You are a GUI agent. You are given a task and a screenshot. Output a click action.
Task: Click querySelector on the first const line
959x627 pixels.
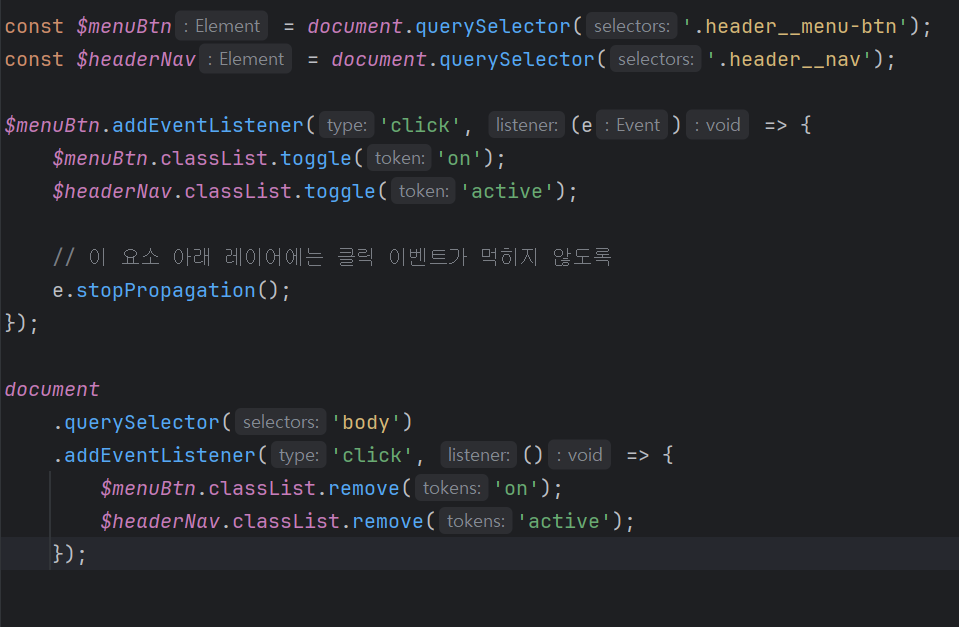point(493,26)
